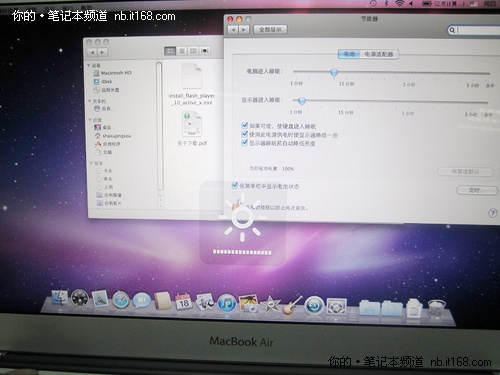
Task: Collapse the 设备 section in Finder sidebar
Action: point(89,65)
